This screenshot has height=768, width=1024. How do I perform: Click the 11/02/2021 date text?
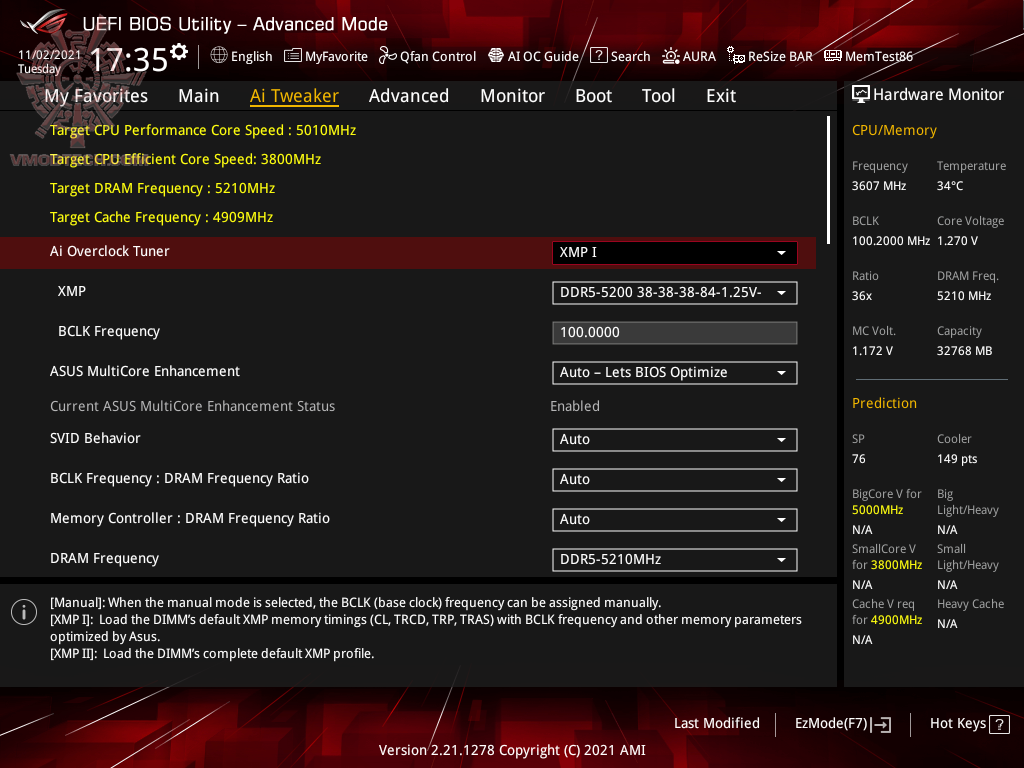coord(50,55)
